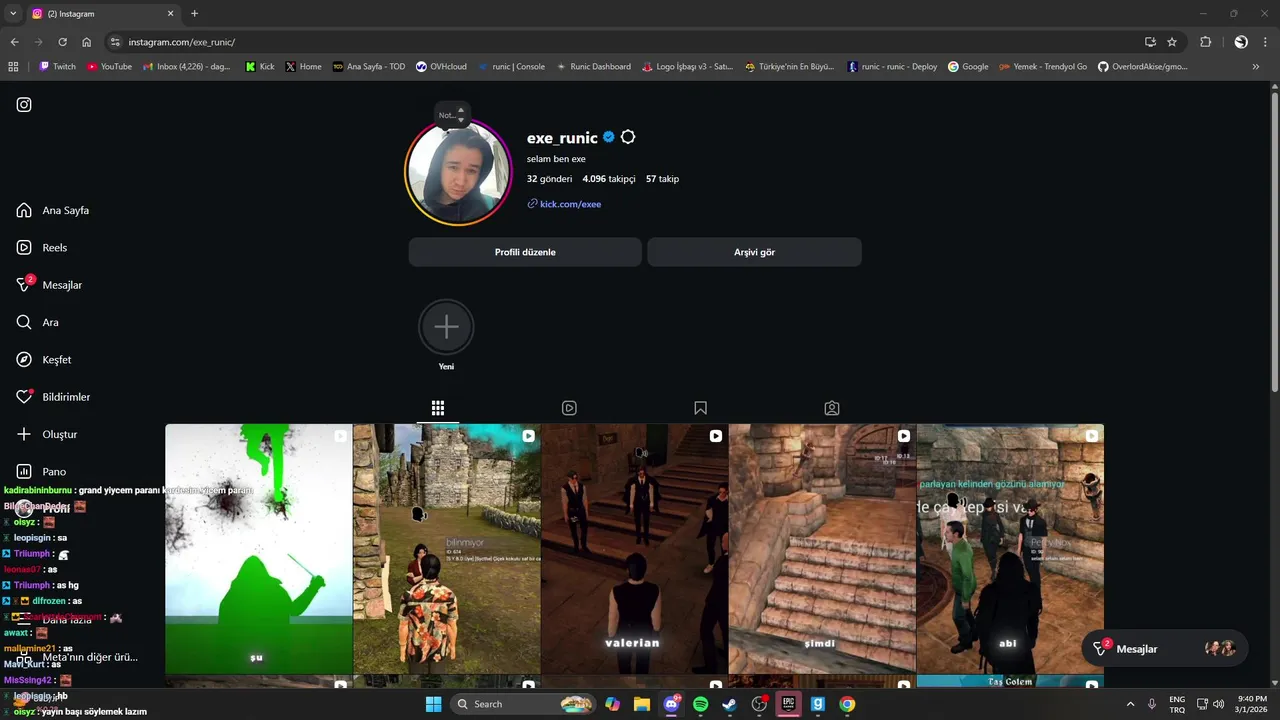1280x720 pixels.
Task: Open the Twitch bookmark
Action: 57,67
